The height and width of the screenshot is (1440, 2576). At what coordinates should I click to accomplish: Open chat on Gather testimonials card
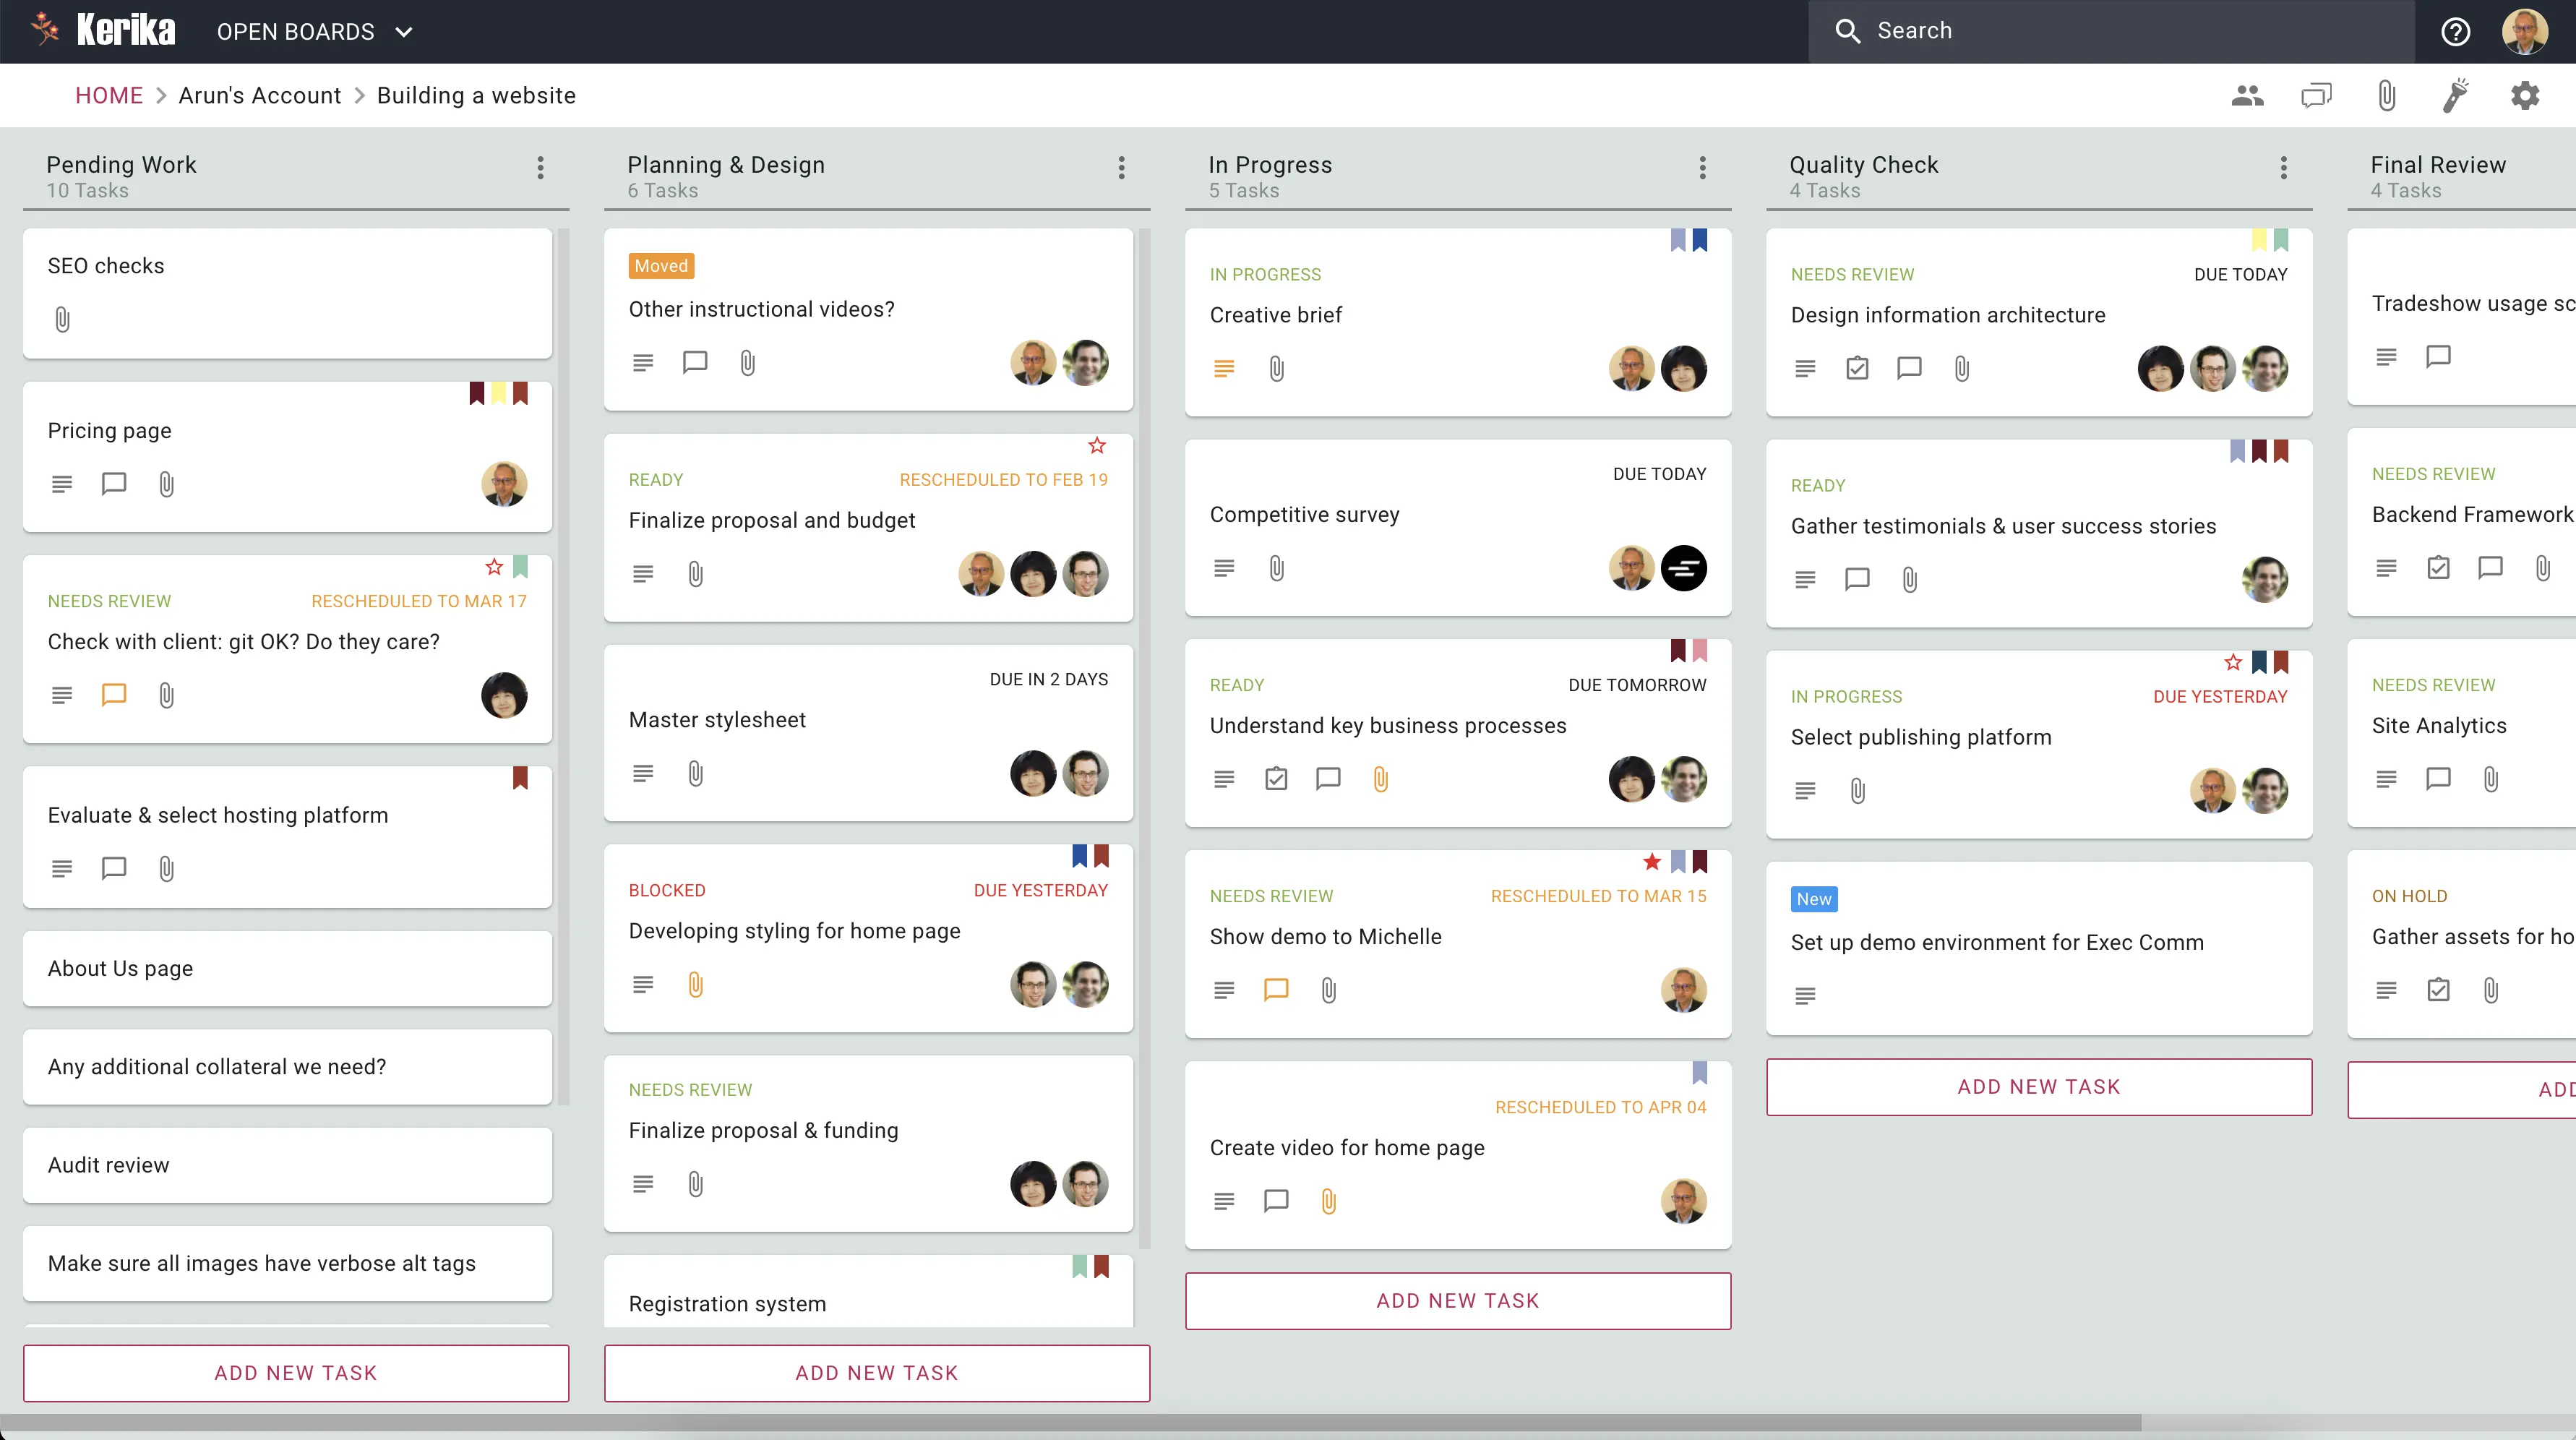(1857, 579)
